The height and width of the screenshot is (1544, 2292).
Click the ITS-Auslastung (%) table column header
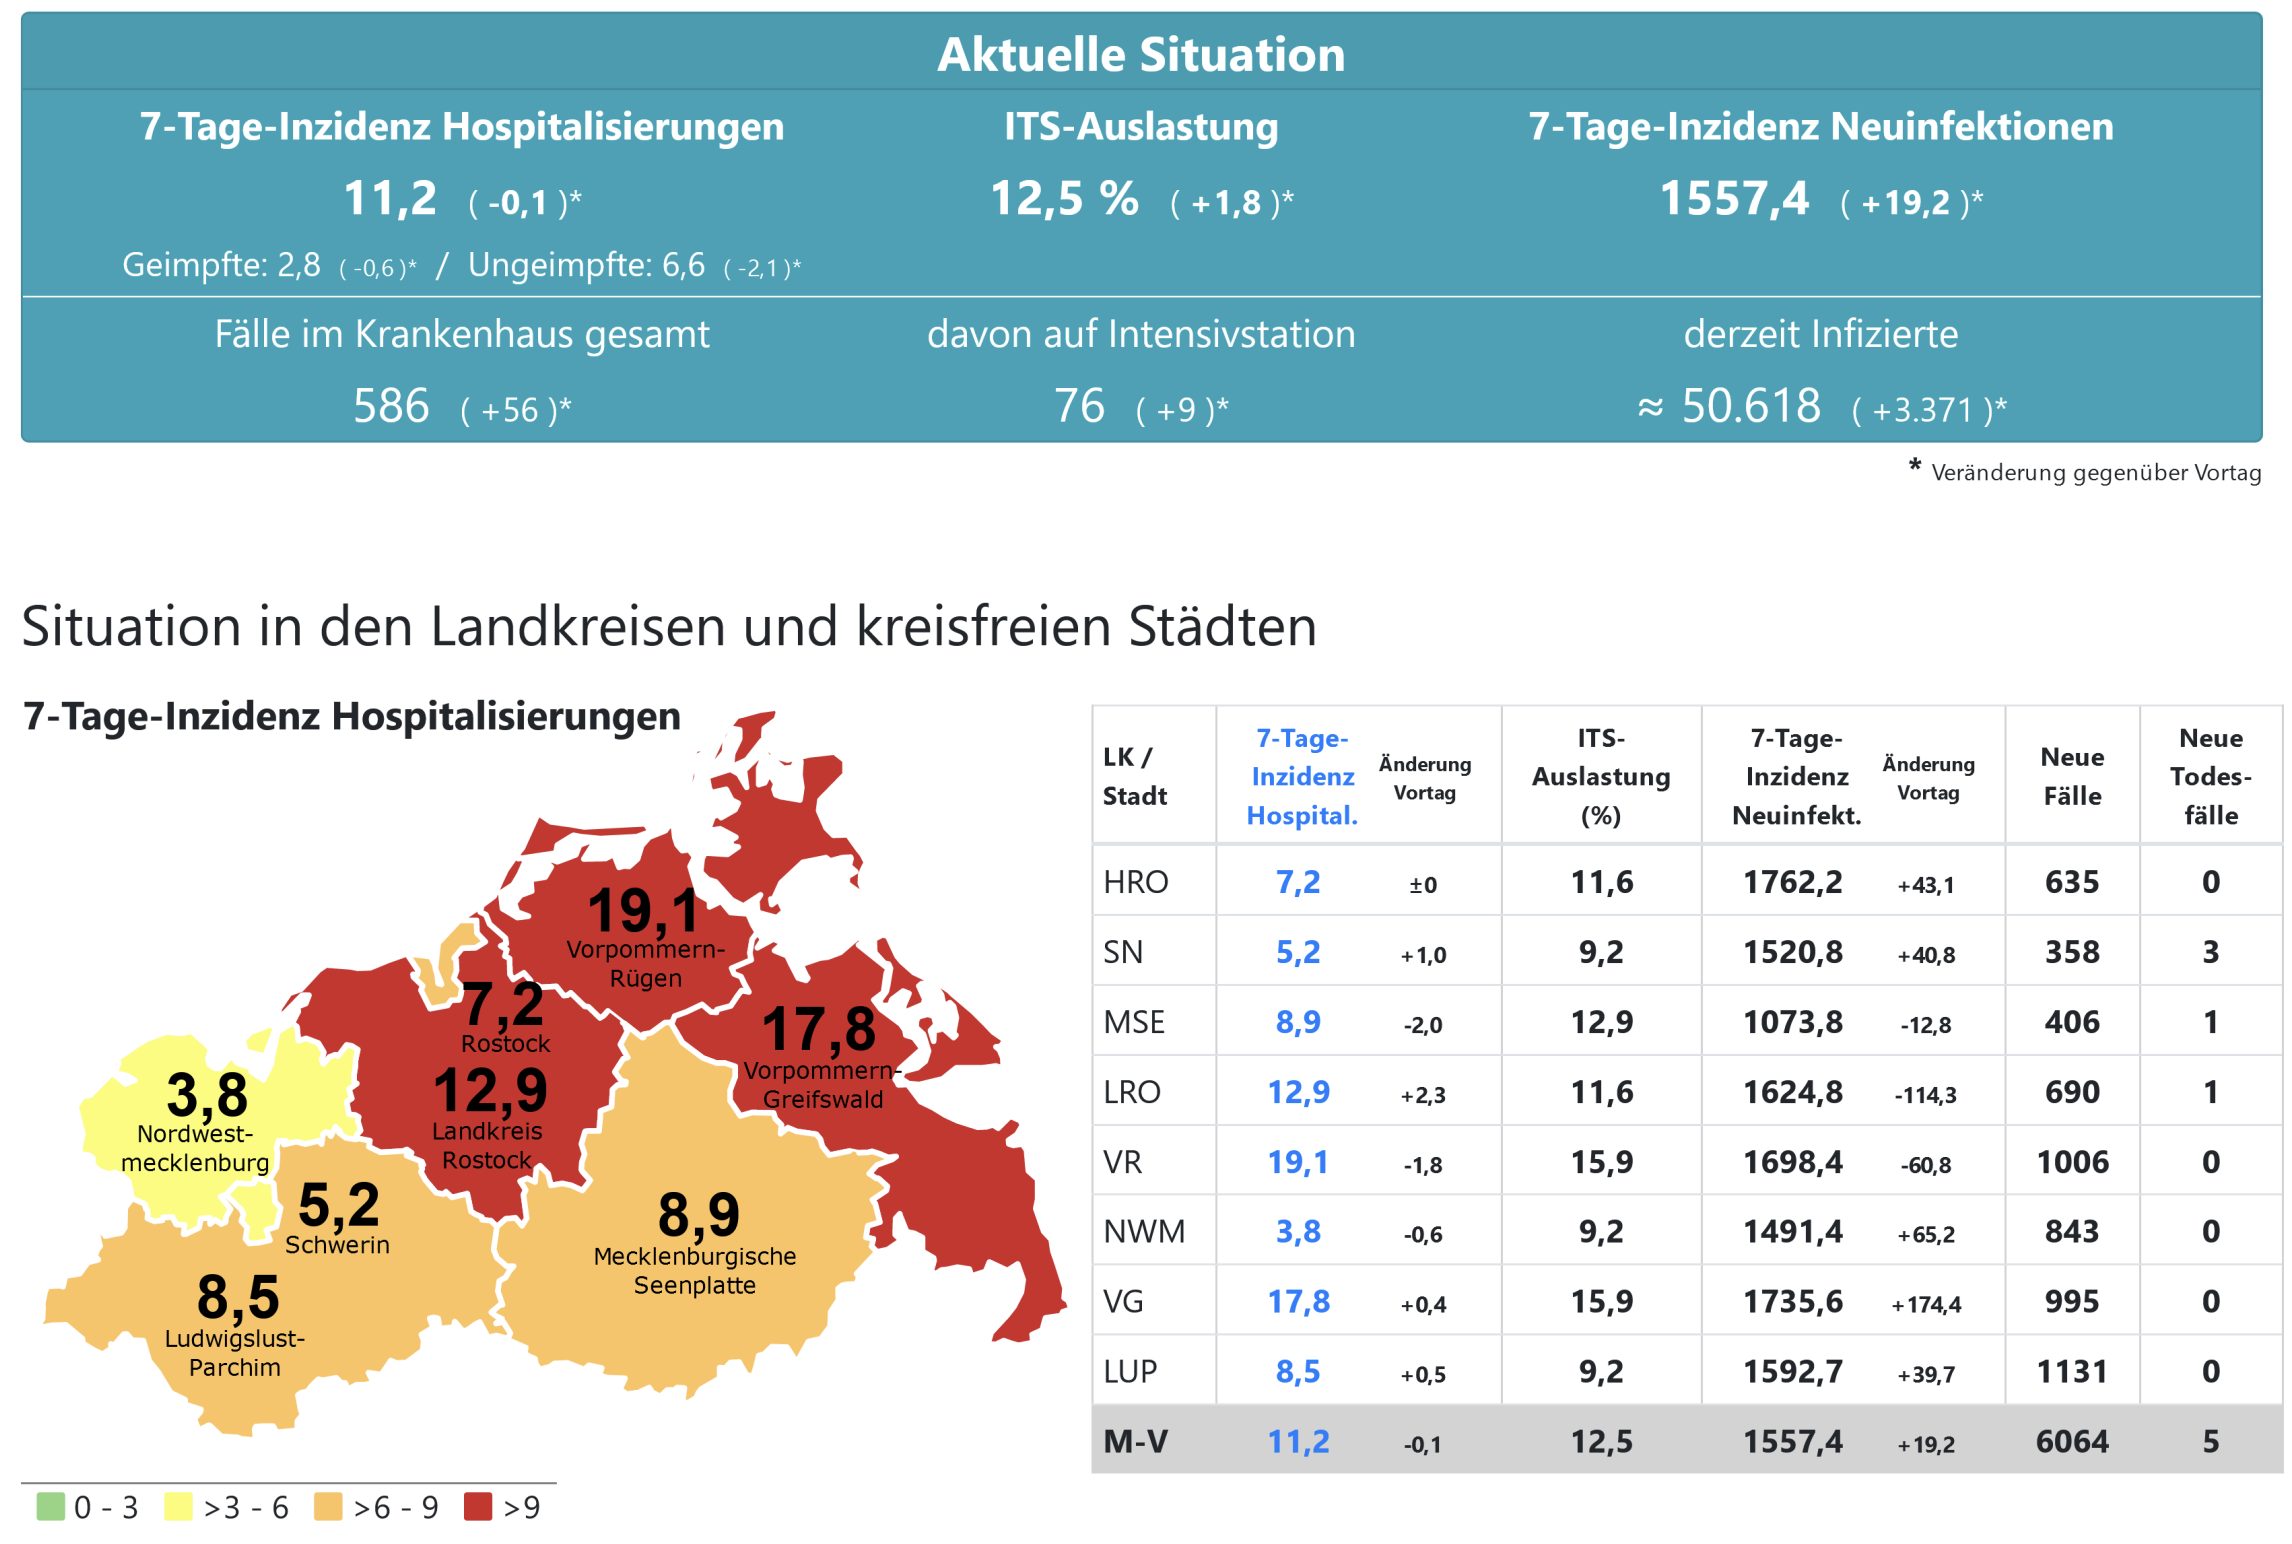(x=1600, y=776)
